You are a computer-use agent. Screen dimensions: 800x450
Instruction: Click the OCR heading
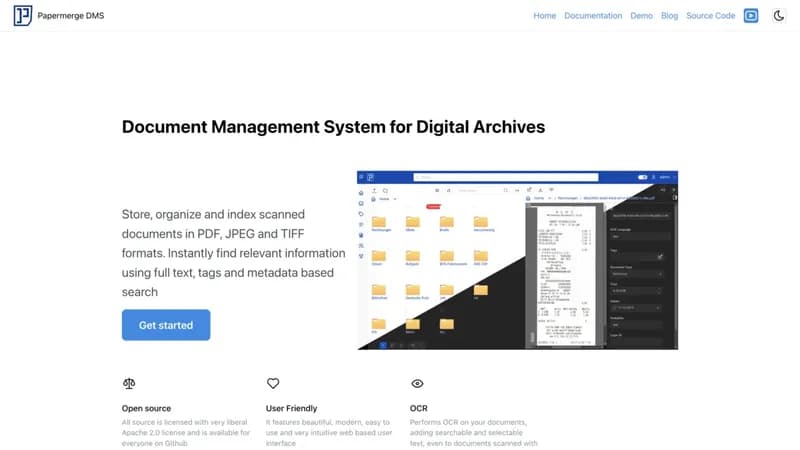(x=419, y=408)
